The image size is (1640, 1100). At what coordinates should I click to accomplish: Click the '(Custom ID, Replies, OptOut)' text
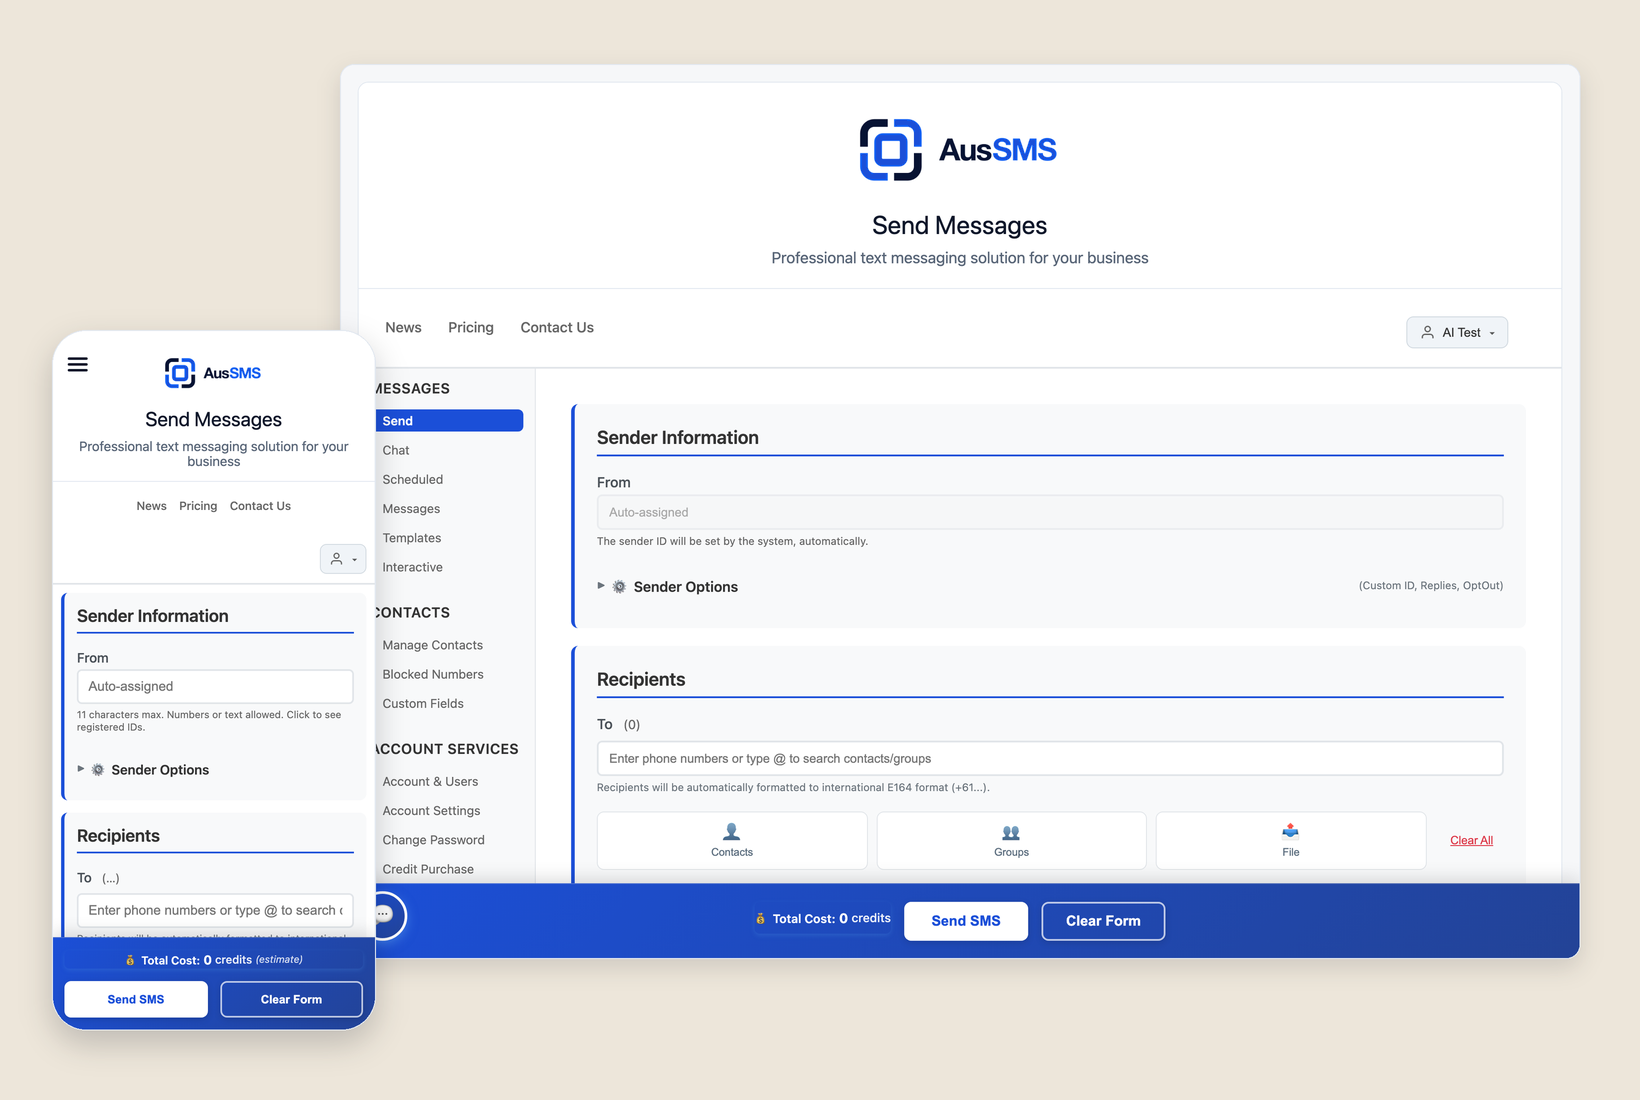1430,586
